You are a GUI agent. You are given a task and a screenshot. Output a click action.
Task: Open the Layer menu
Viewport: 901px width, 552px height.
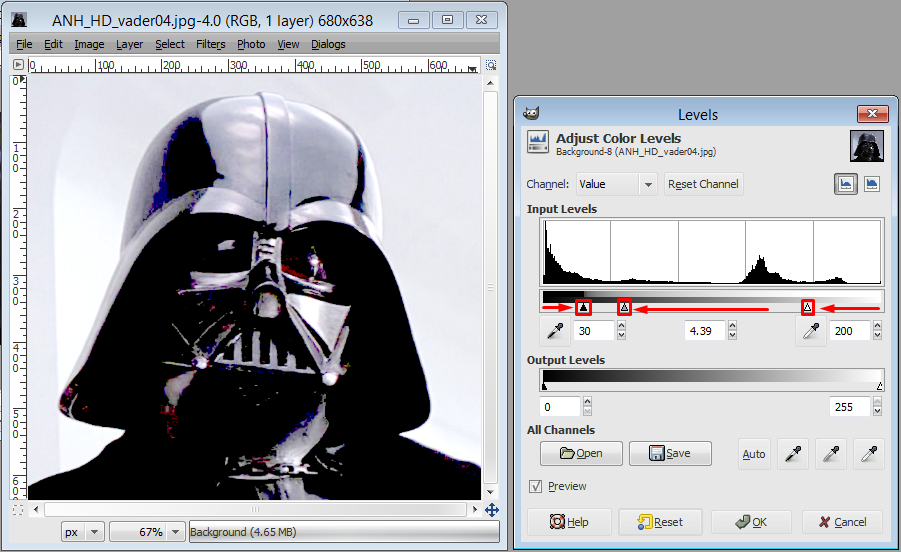(129, 44)
